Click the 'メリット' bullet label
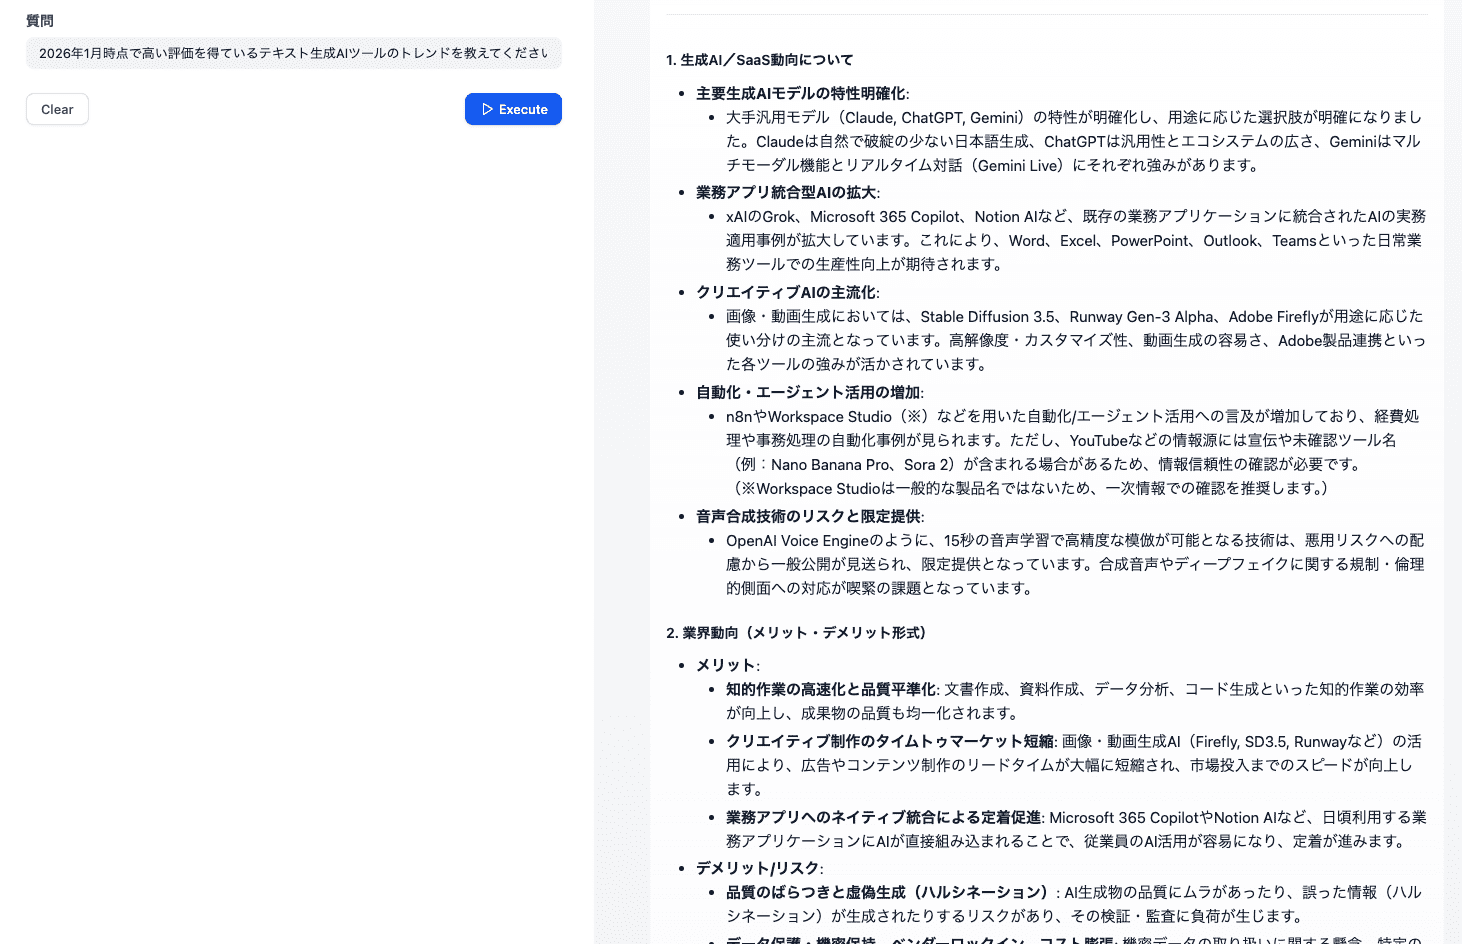 (x=726, y=665)
